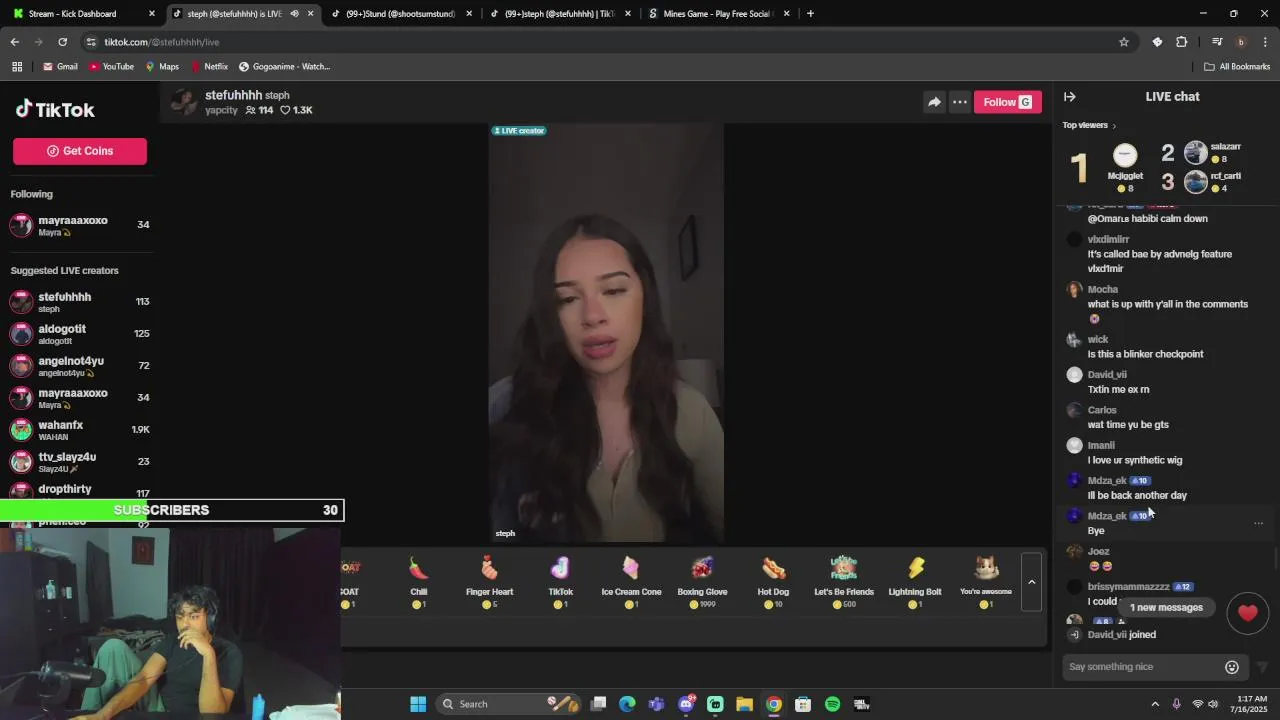Open message options for Mdza_ek Bye
Image resolution: width=1280 pixels, height=720 pixels.
(x=1258, y=523)
